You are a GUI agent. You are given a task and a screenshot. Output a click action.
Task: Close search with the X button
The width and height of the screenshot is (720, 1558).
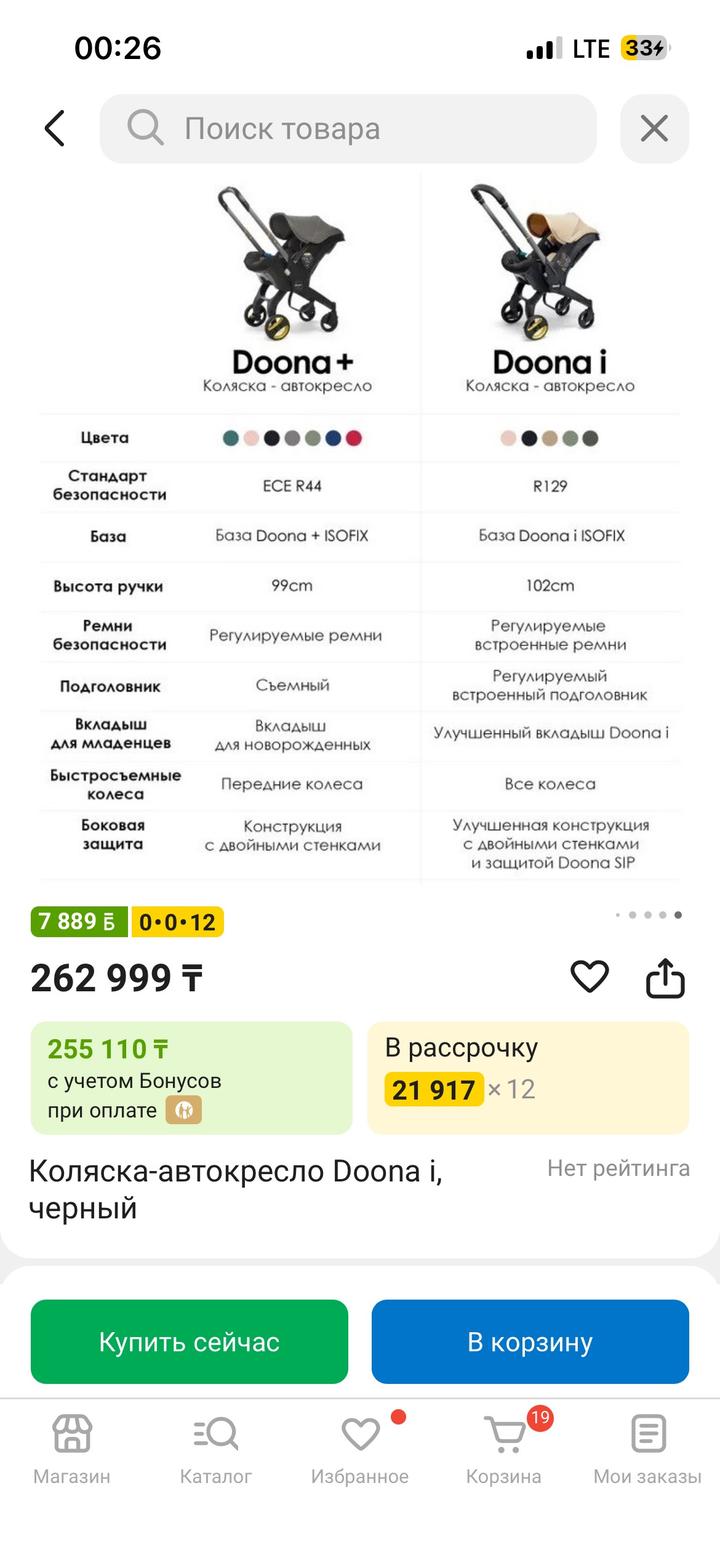[654, 128]
